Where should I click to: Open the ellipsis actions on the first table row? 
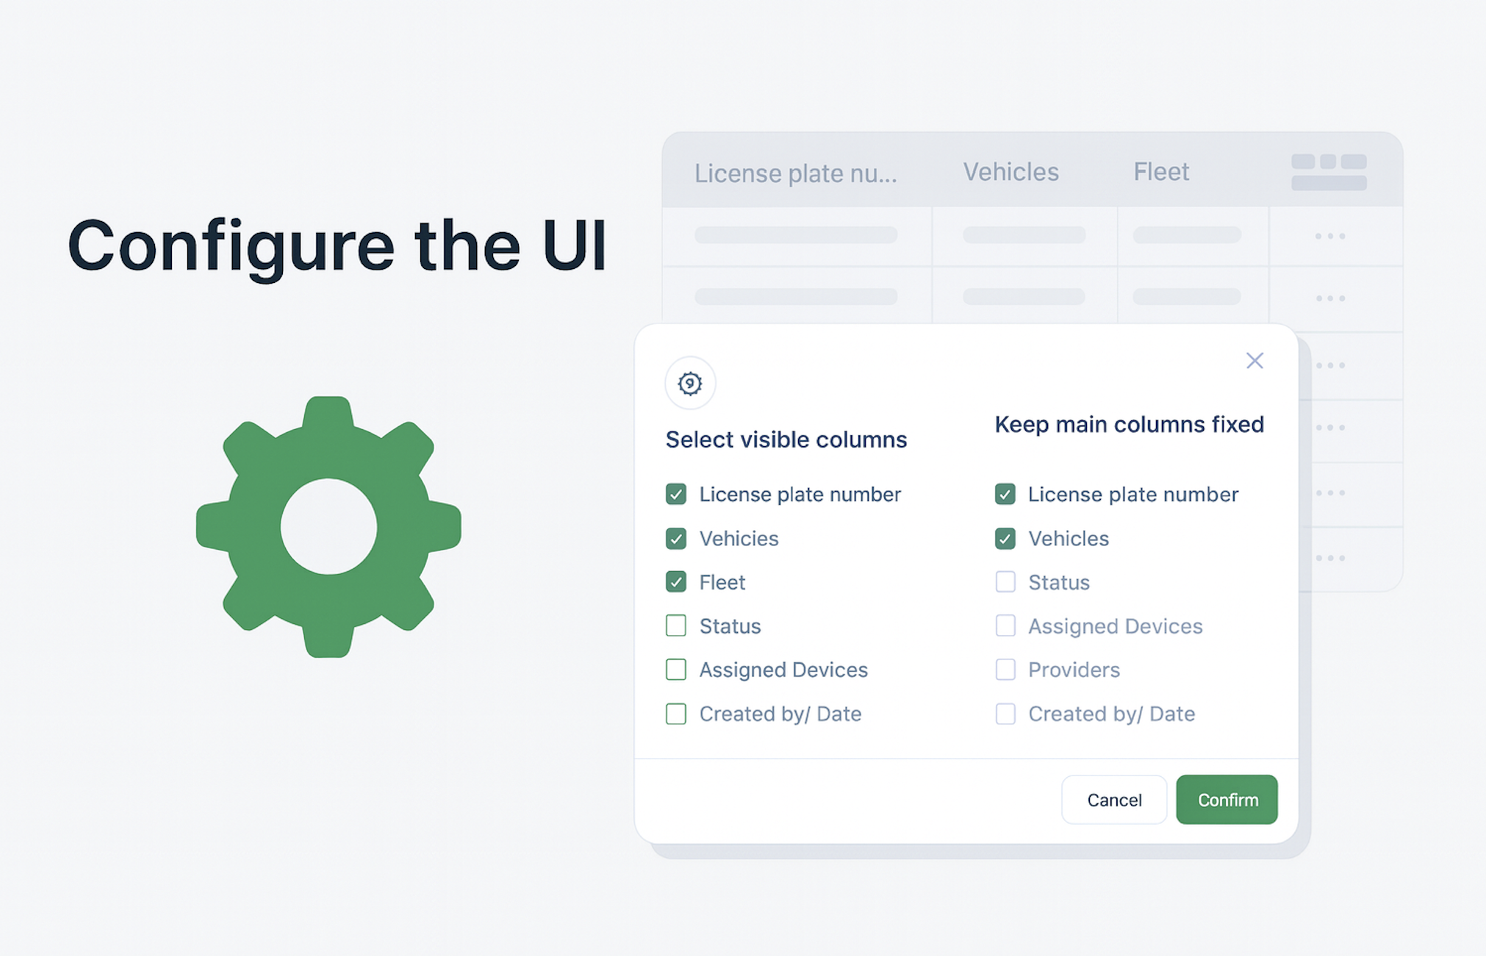(x=1330, y=236)
